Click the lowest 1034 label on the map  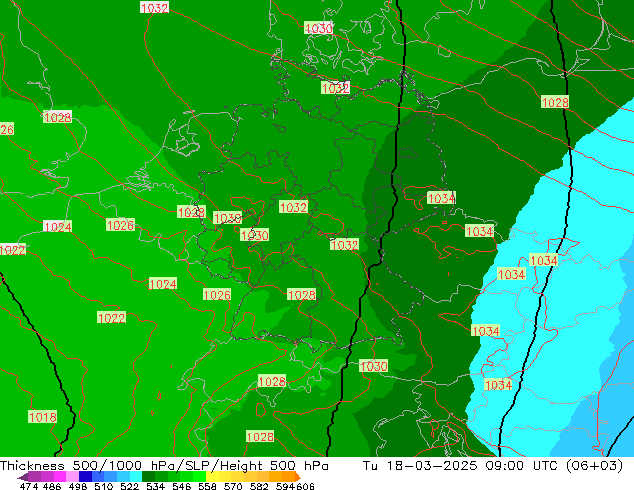coord(498,385)
